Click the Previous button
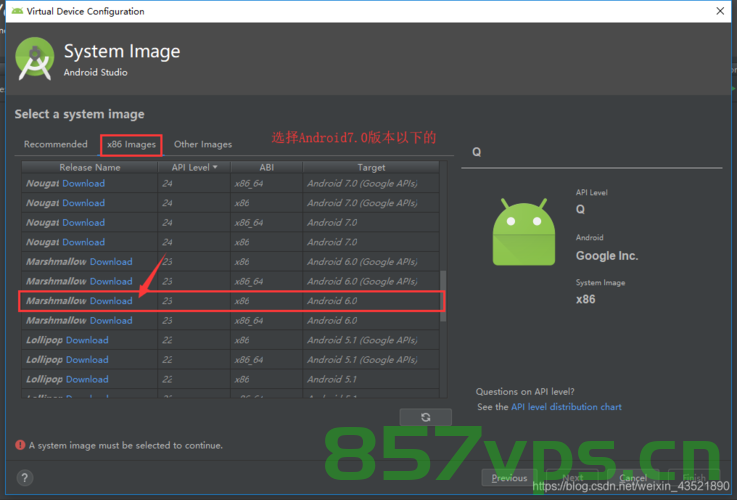The height and width of the screenshot is (500, 737). coord(510,478)
